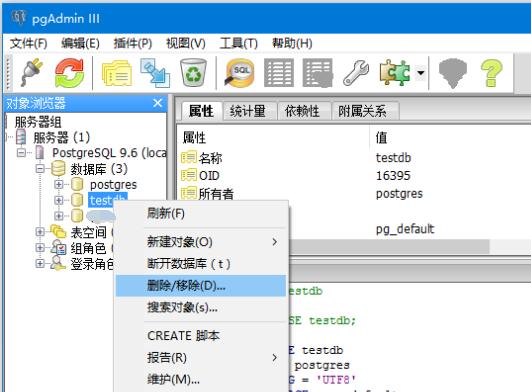
Task: Click the OID property row
Action: point(354,175)
